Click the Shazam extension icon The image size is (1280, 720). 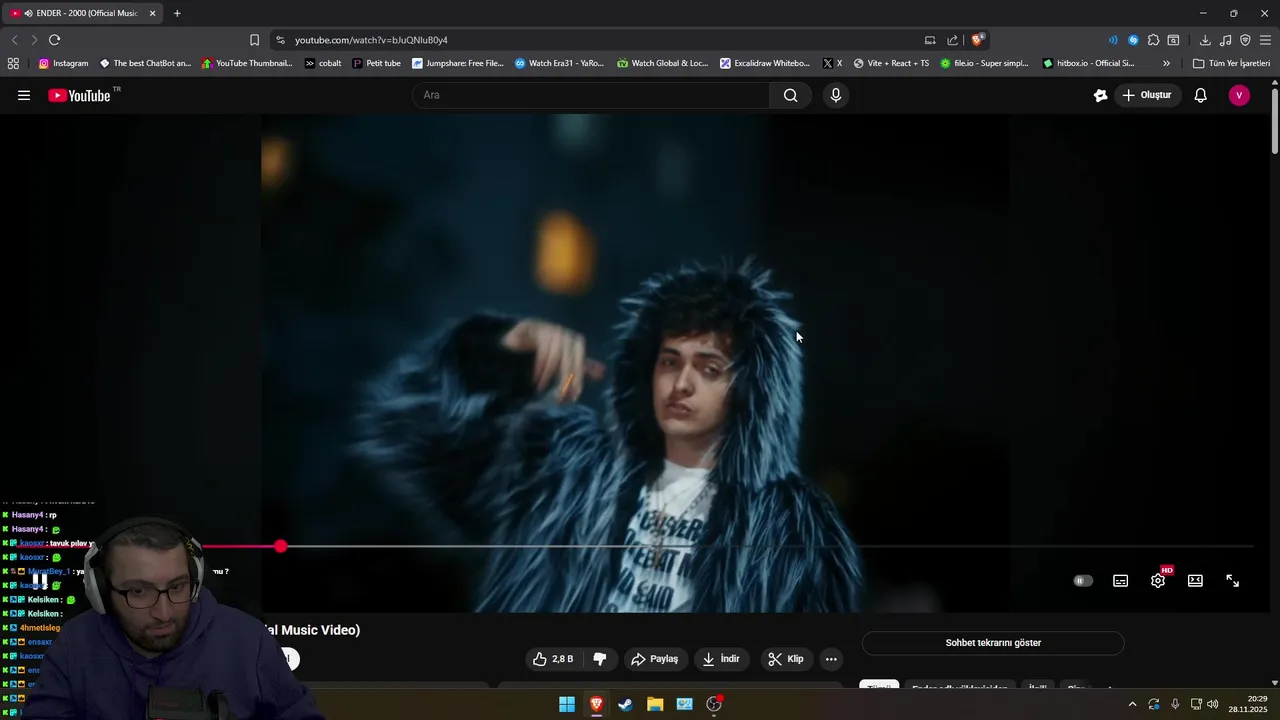point(1133,40)
